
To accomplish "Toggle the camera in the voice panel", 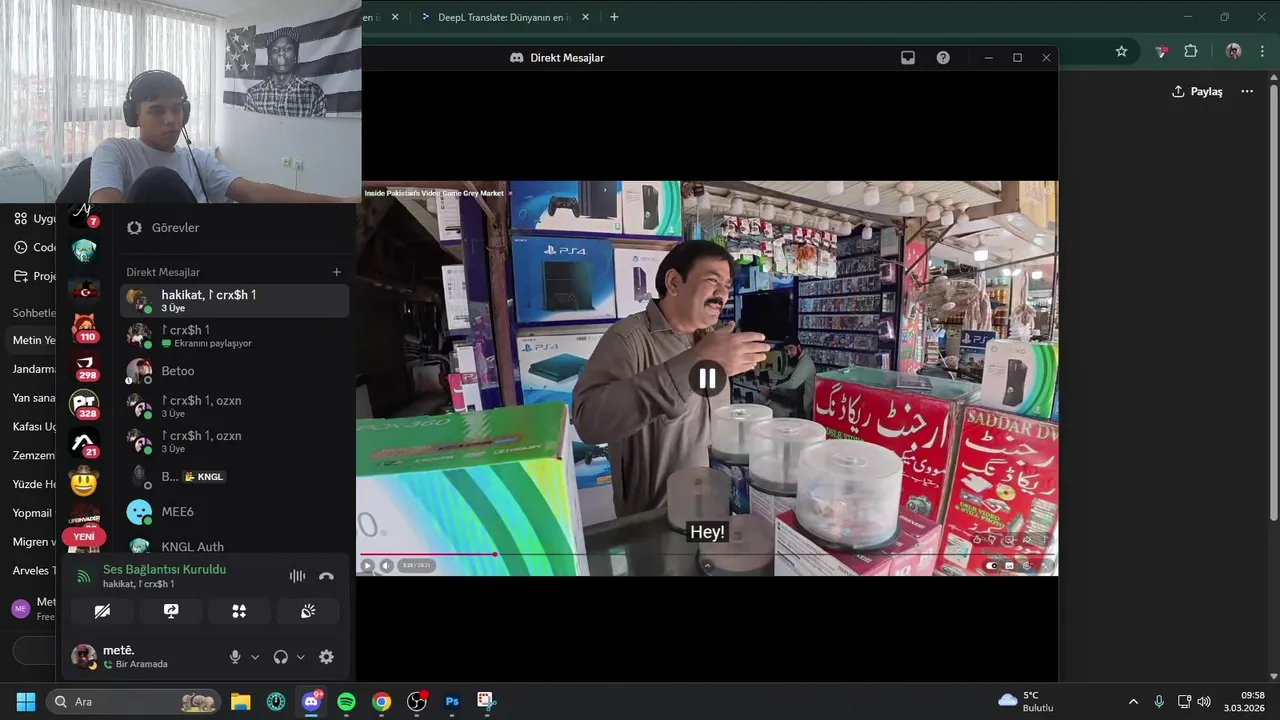I will click(102, 611).
